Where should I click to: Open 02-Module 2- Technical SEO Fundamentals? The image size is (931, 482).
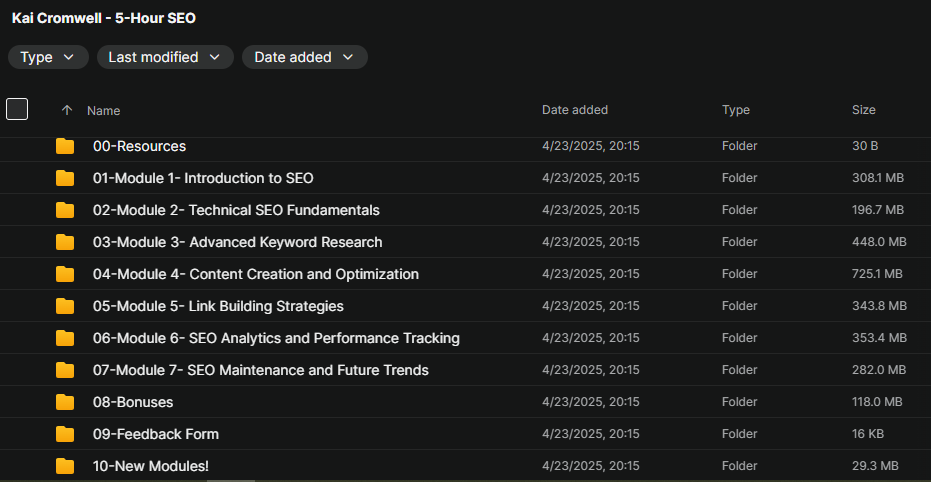(236, 210)
